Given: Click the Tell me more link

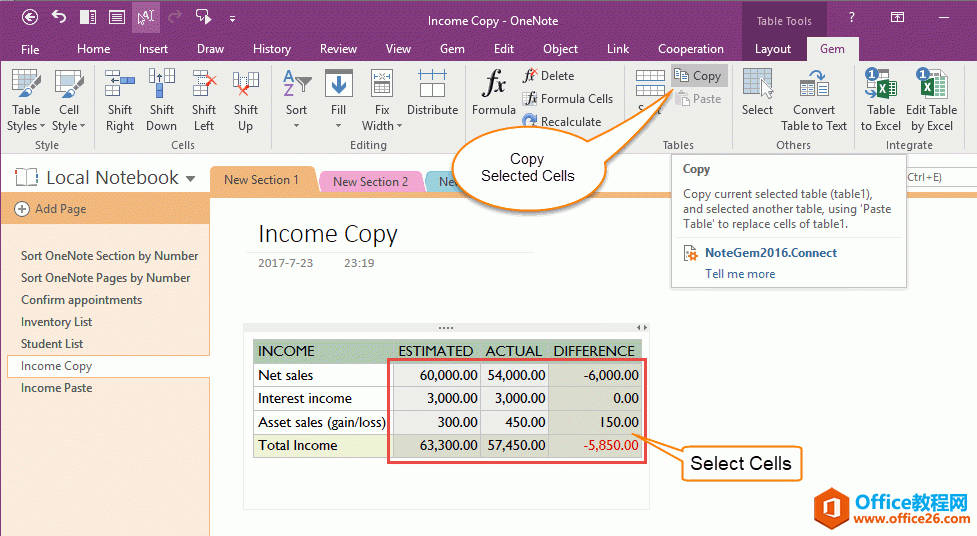Looking at the screenshot, I should 740,274.
